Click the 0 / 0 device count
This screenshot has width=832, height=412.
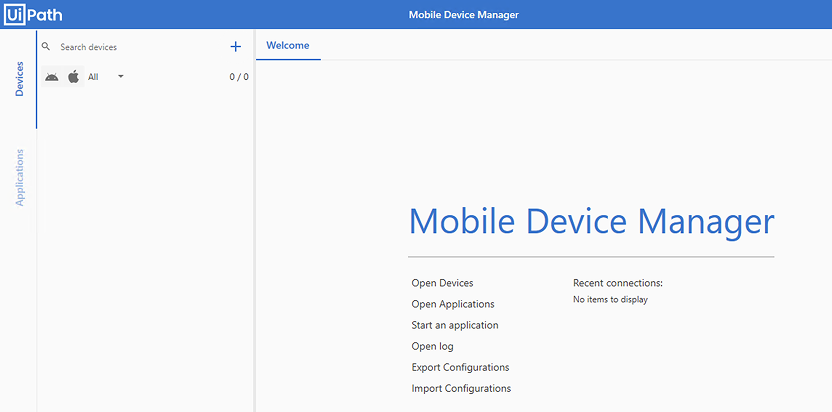coord(239,77)
